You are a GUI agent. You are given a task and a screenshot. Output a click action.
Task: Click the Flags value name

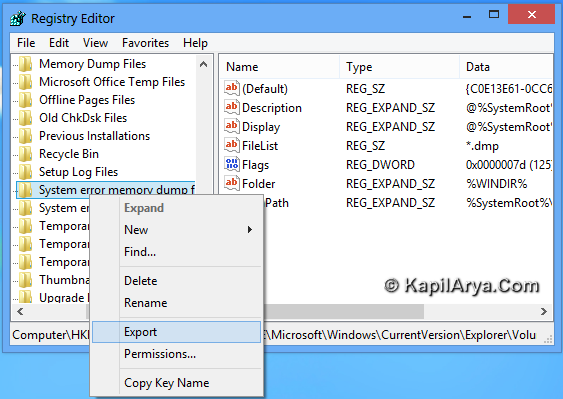pos(255,165)
